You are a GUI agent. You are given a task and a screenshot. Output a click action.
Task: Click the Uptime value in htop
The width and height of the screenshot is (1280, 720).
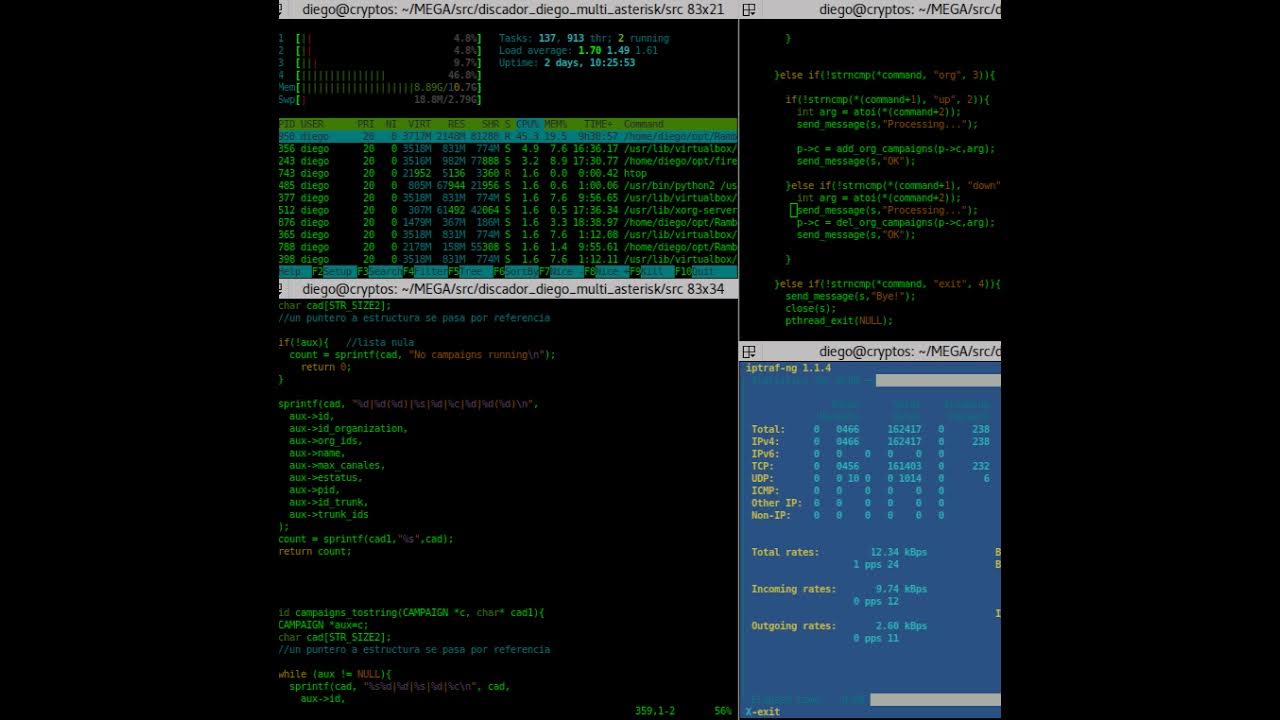(x=589, y=62)
